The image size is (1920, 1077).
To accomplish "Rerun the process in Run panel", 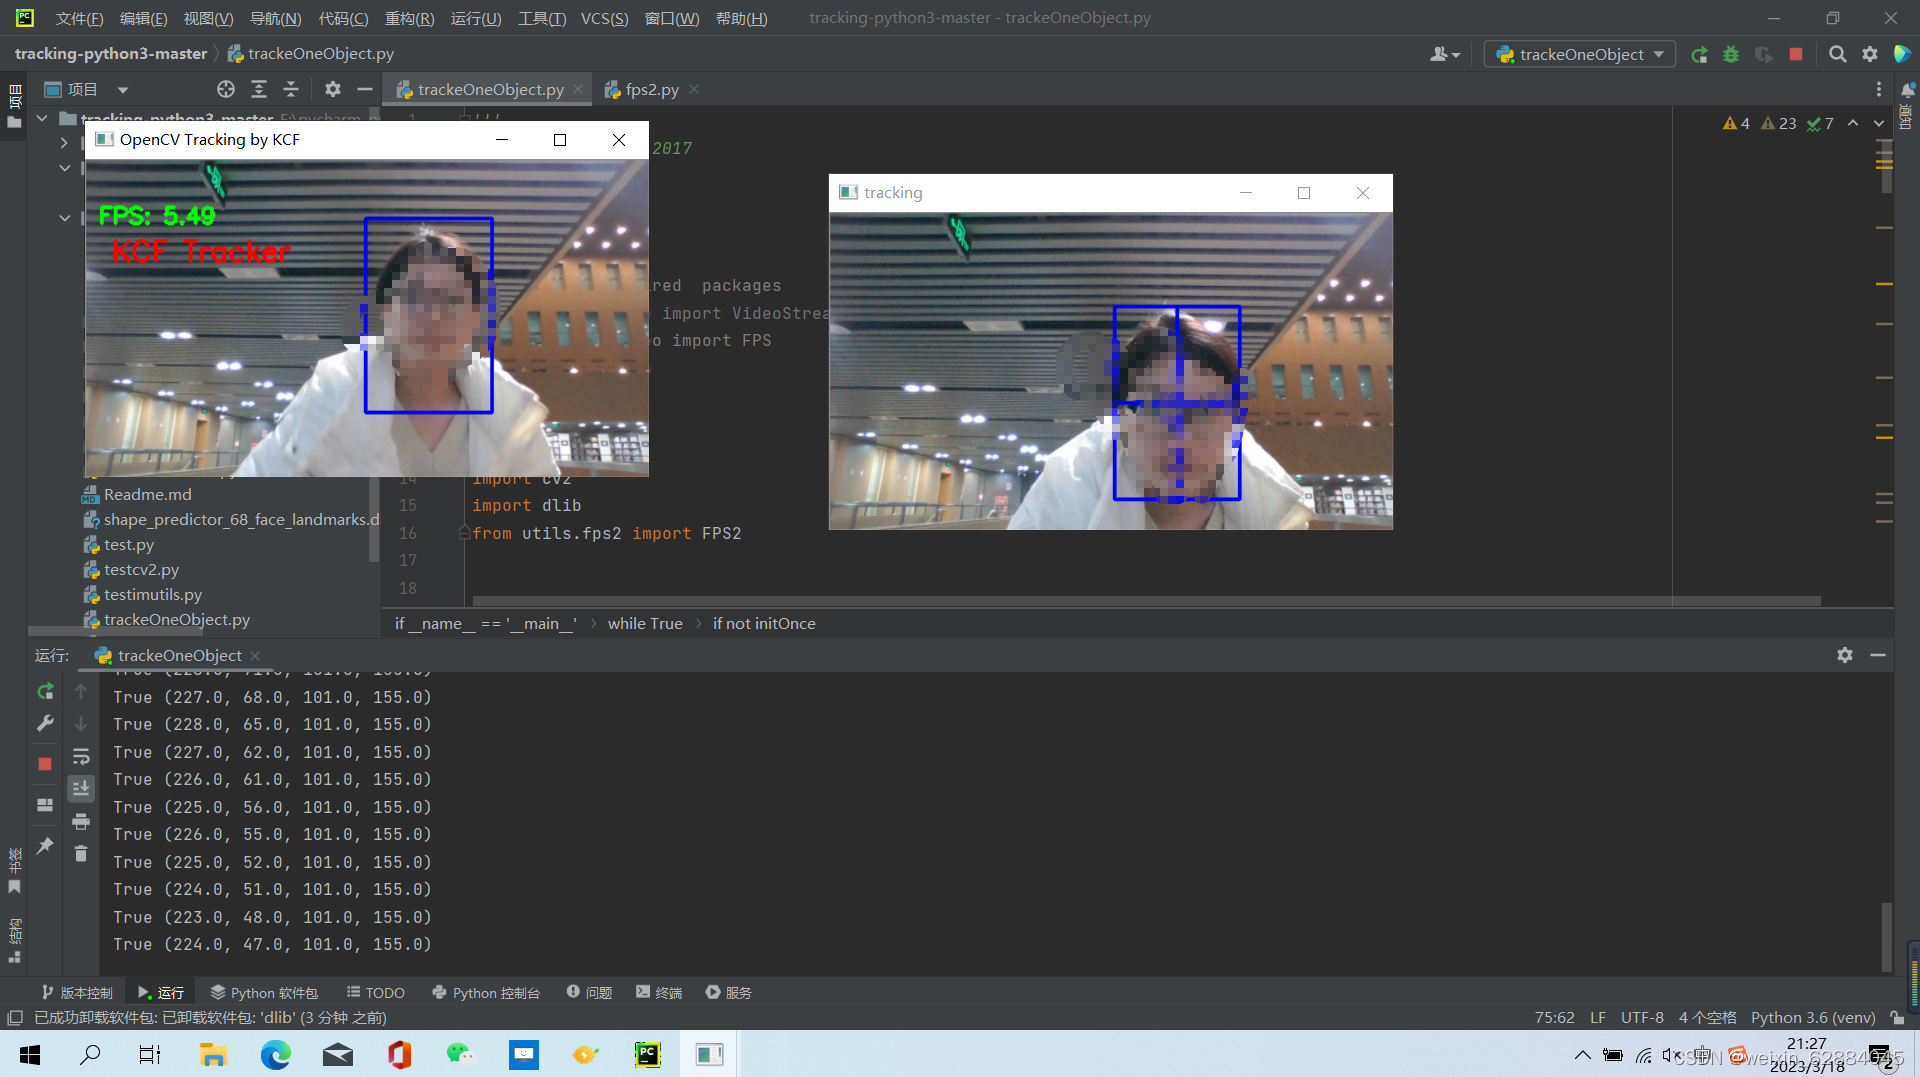I will point(45,691).
